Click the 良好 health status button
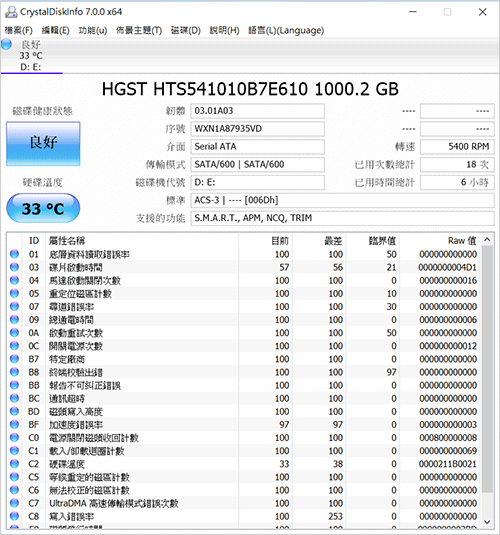 click(x=43, y=144)
